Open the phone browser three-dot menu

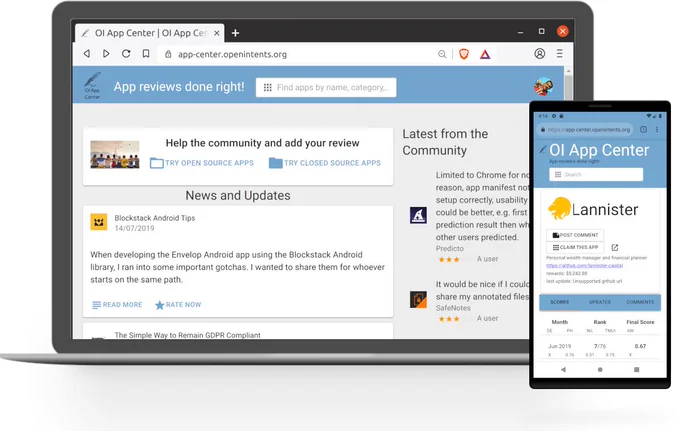tap(657, 130)
